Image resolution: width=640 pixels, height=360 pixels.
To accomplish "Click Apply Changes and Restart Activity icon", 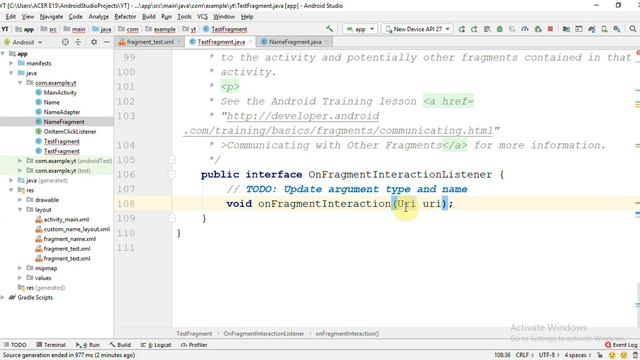I will [x=474, y=29].
